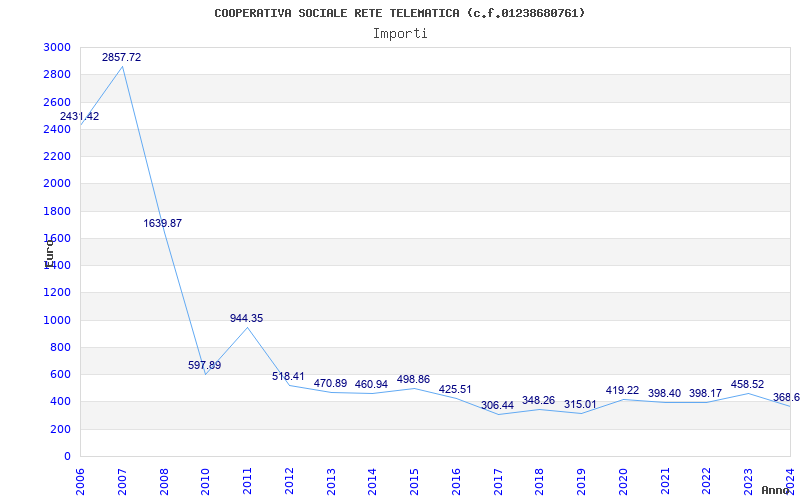Select the y-axis tick 800
Viewport: 800px width, 500px height.
pos(61,347)
